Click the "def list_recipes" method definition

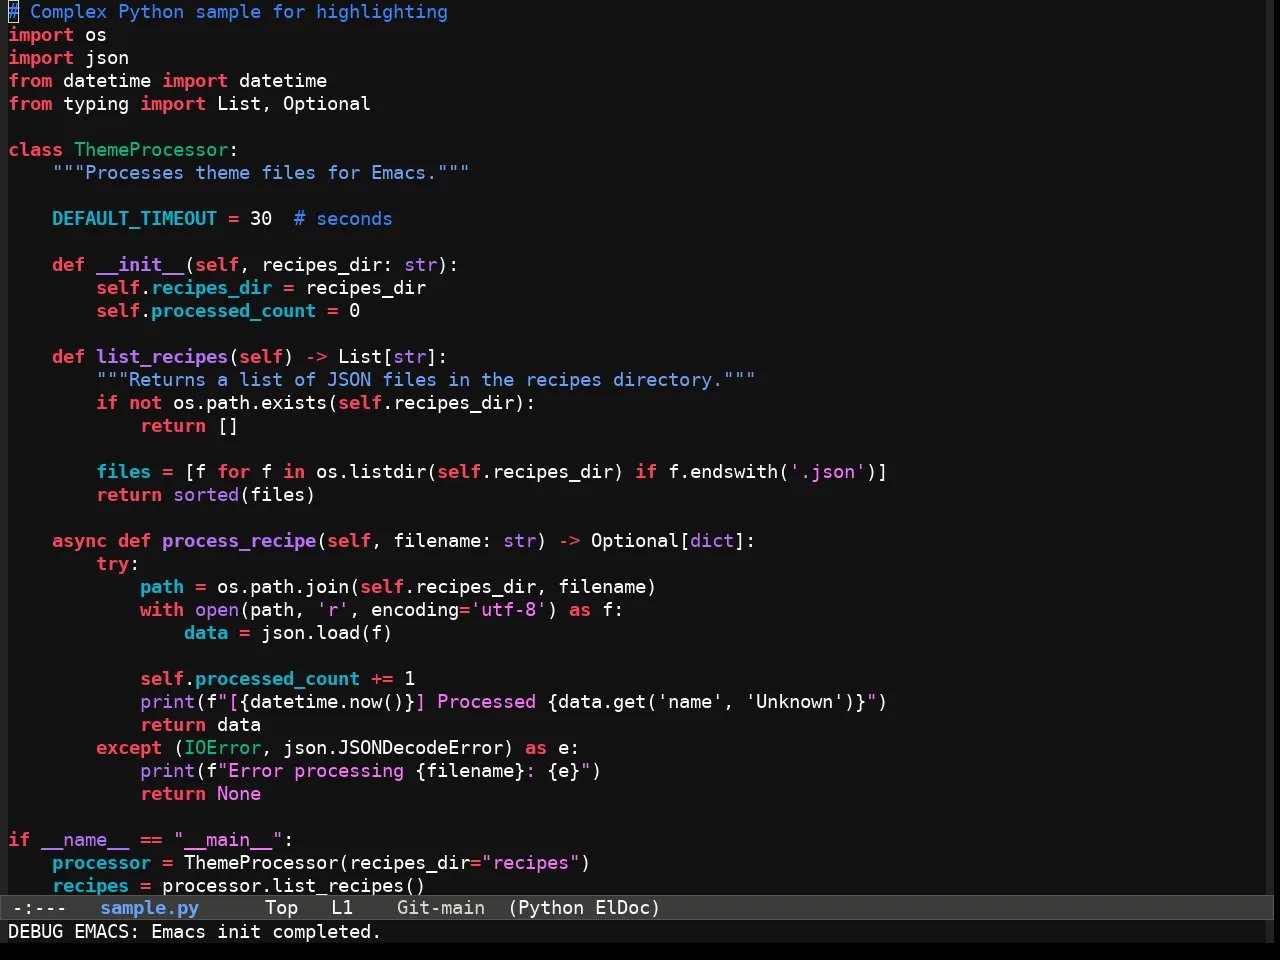tap(140, 357)
